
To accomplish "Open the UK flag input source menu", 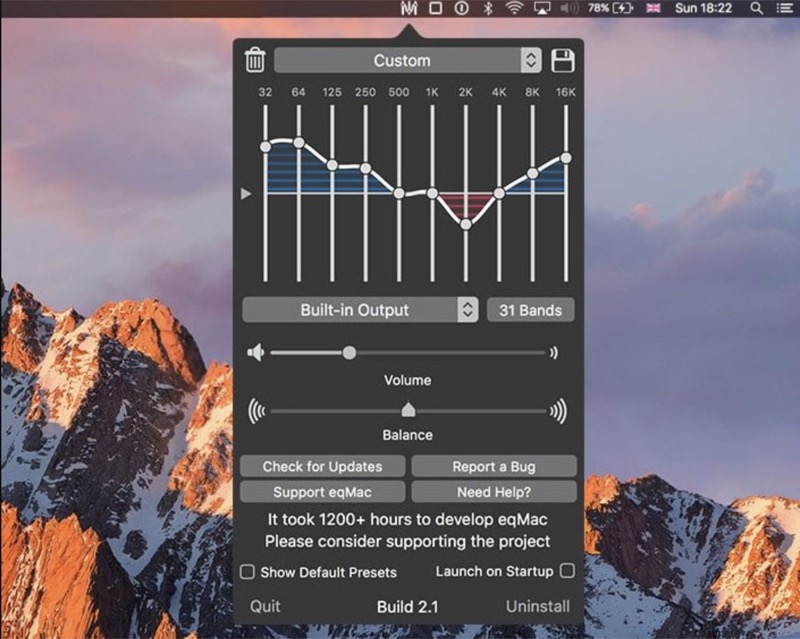I will click(653, 8).
